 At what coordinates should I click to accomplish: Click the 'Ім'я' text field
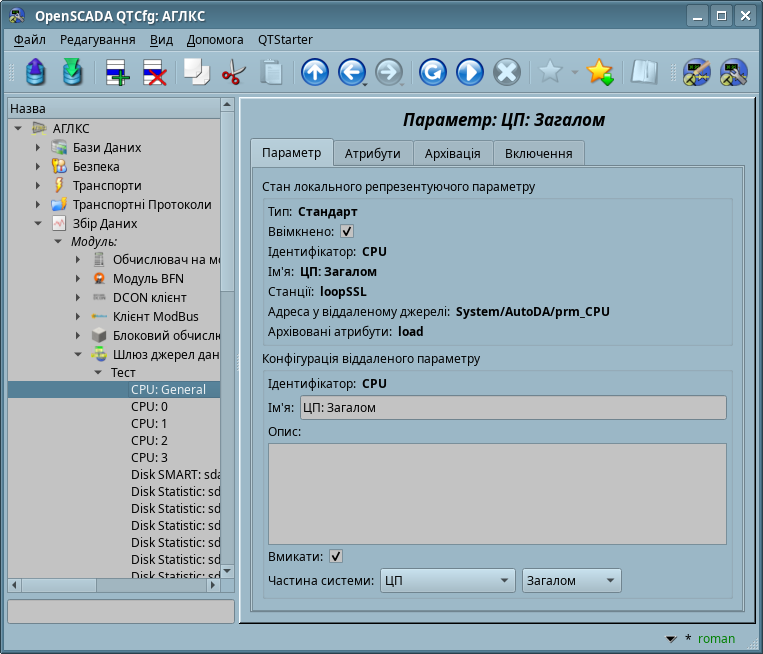click(x=513, y=407)
